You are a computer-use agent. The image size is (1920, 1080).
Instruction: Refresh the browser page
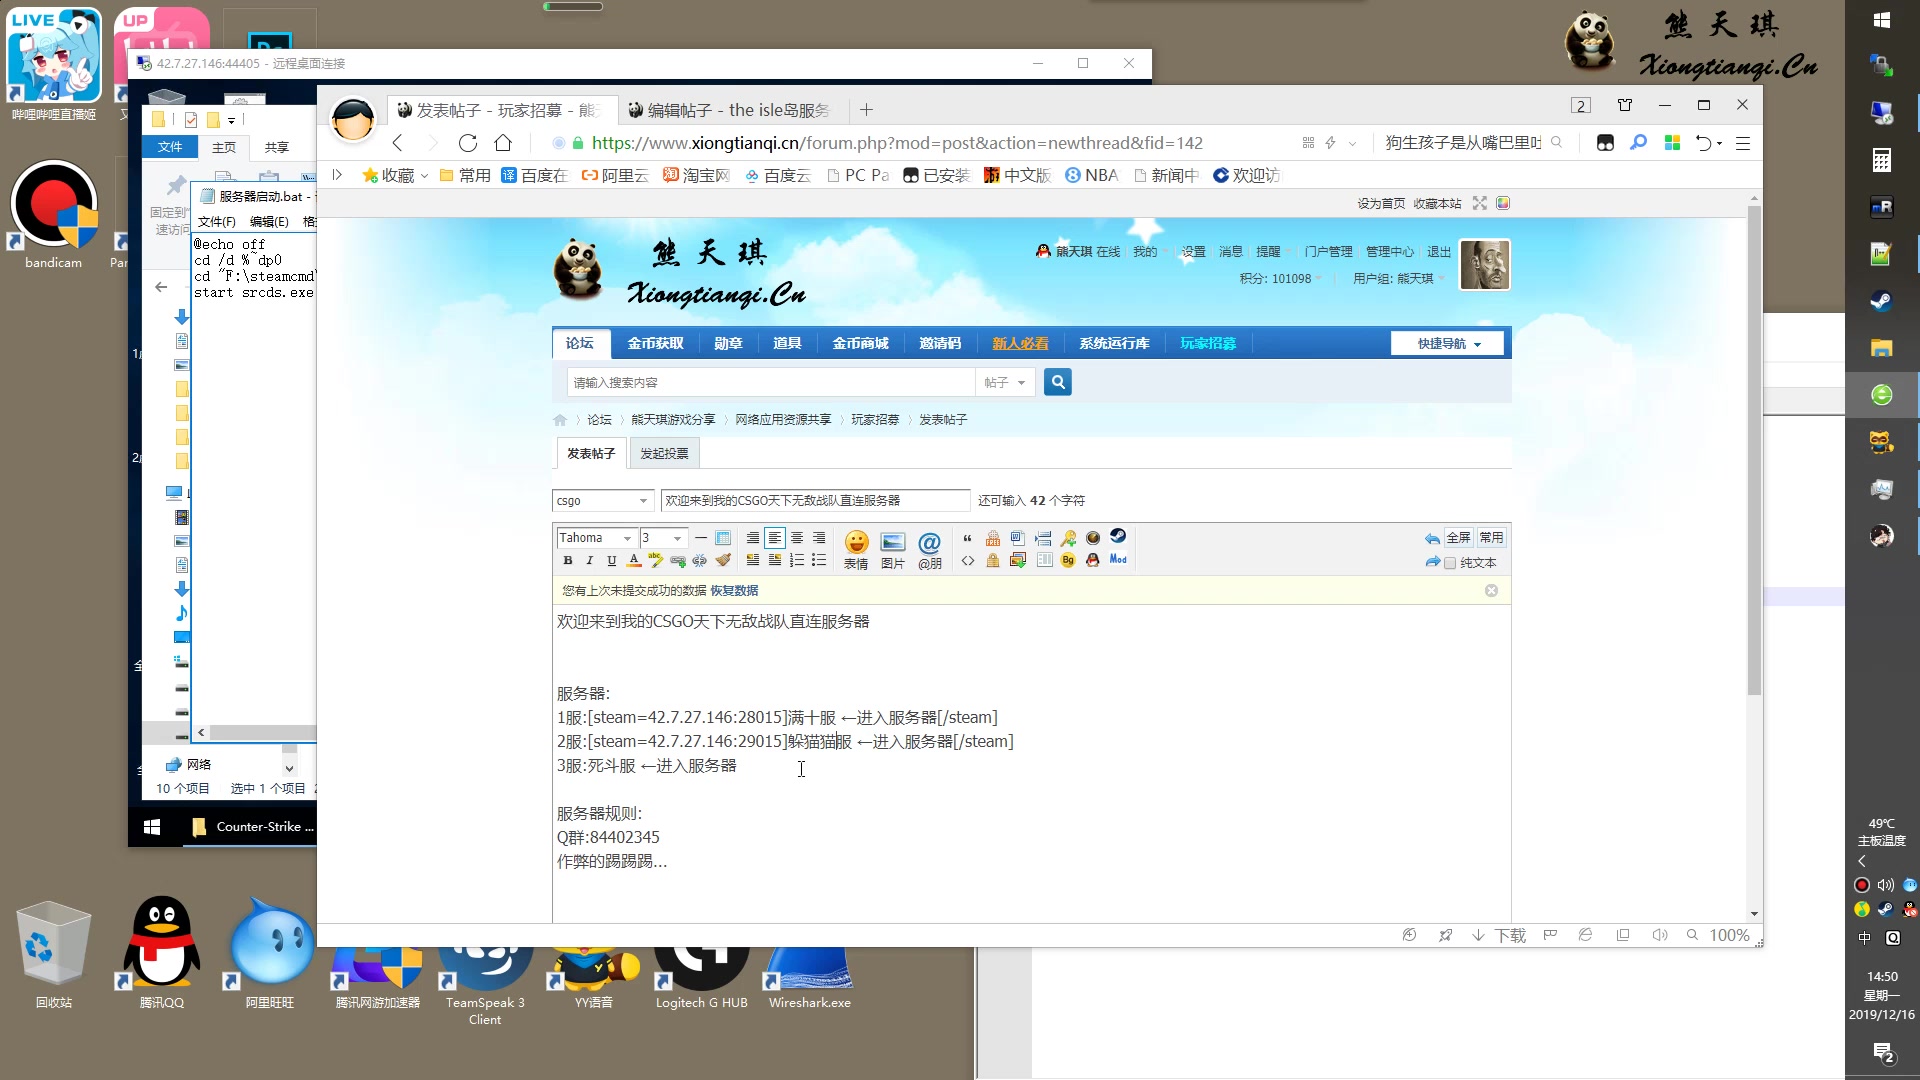pyautogui.click(x=467, y=143)
